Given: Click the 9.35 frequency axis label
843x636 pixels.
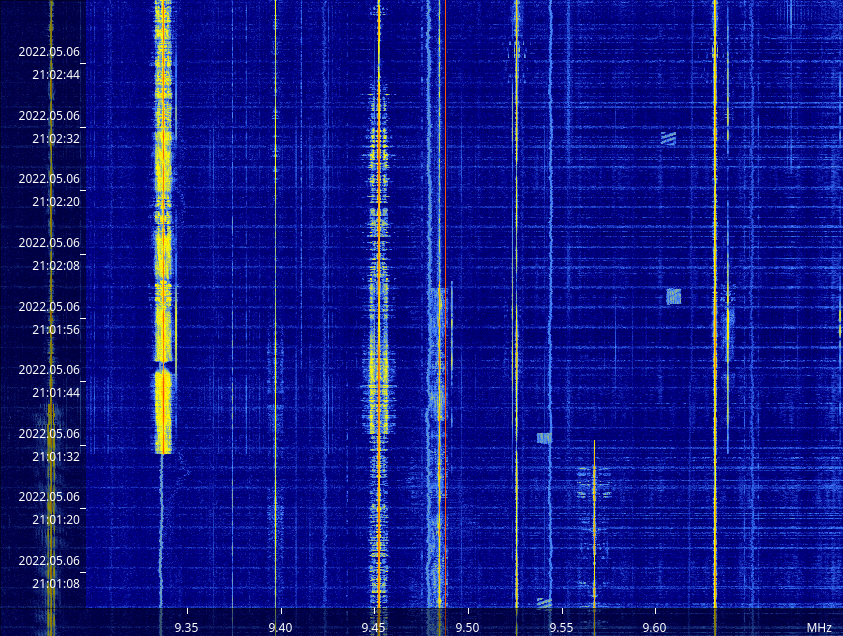Looking at the screenshot, I should click(187, 627).
